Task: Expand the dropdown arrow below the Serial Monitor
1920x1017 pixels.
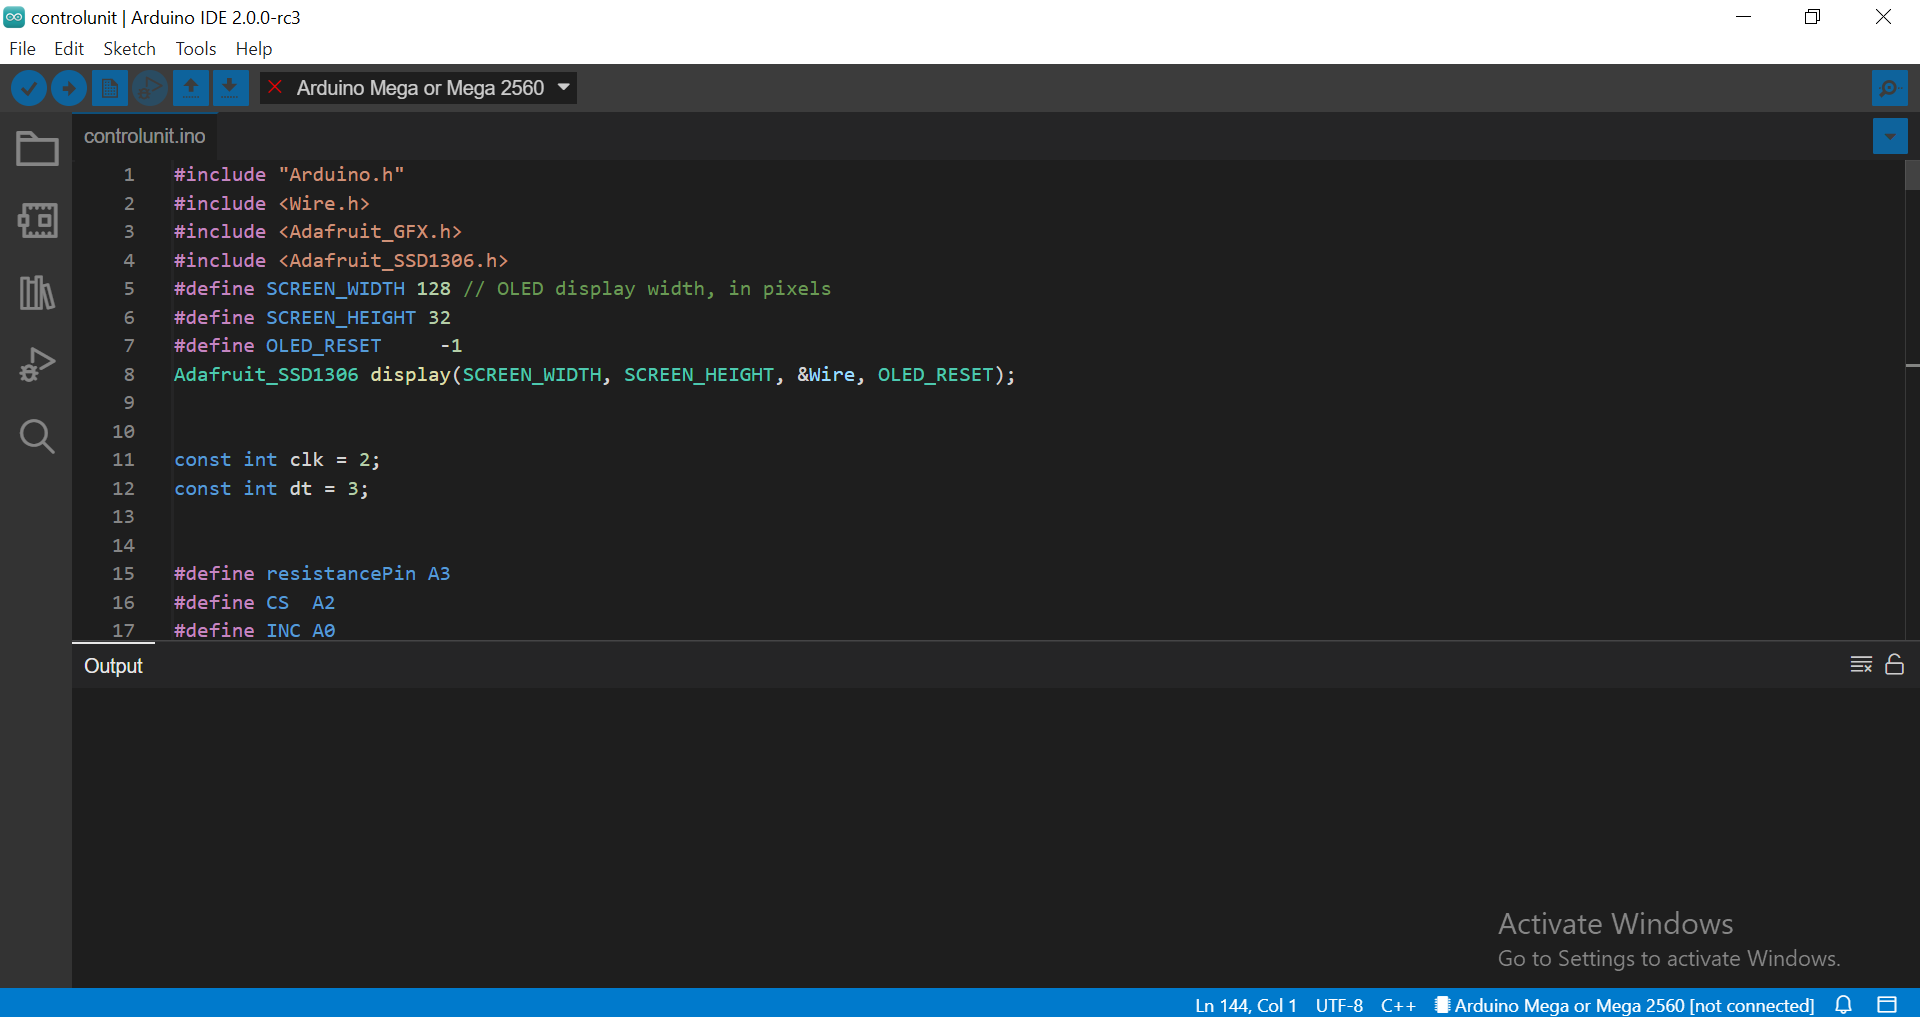Action: (1890, 136)
